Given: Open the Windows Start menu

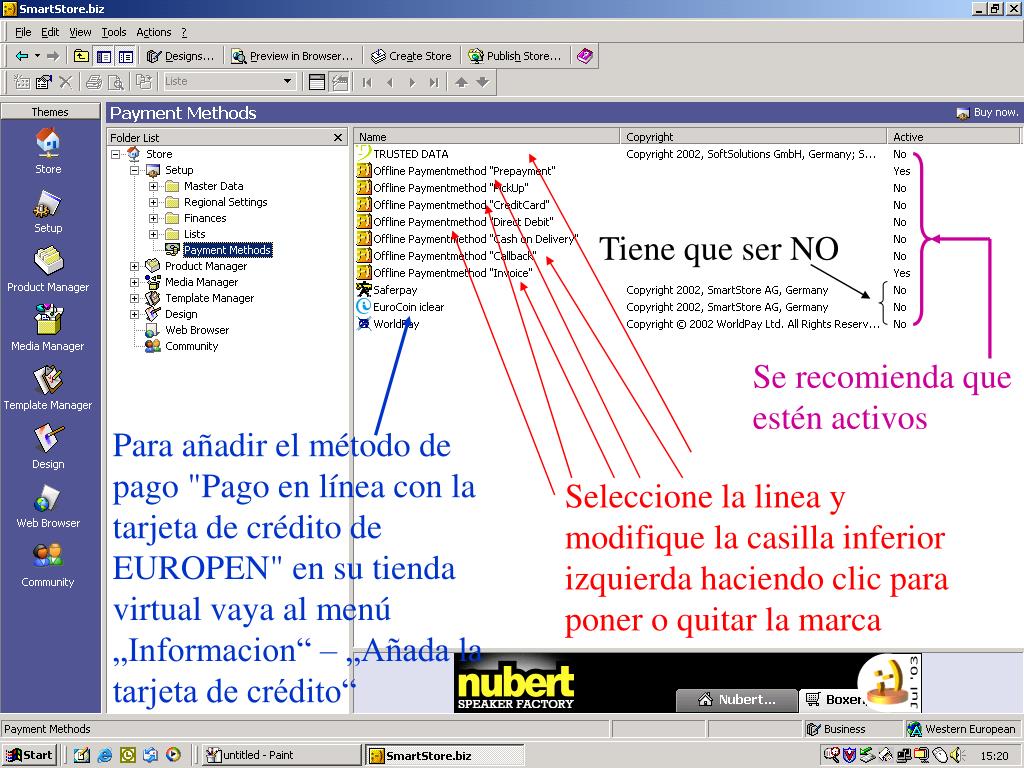Looking at the screenshot, I should [x=29, y=755].
